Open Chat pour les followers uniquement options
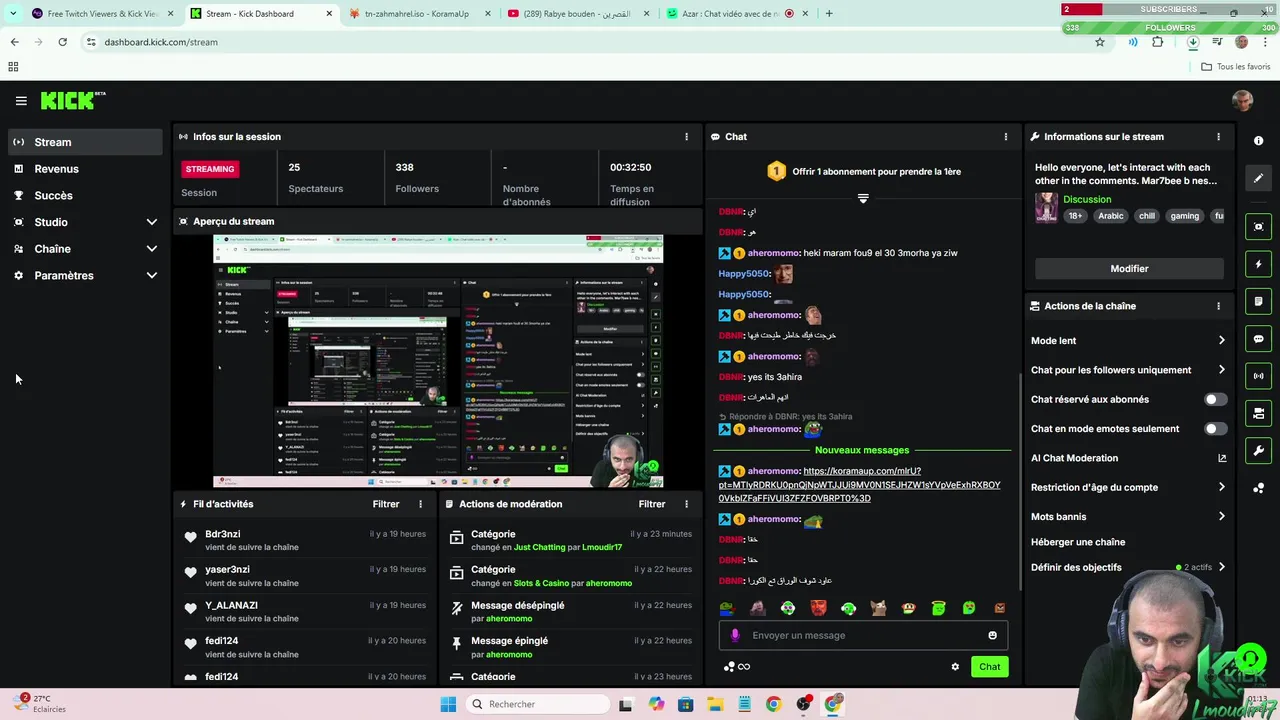This screenshot has height=720, width=1280. pos(1221,370)
